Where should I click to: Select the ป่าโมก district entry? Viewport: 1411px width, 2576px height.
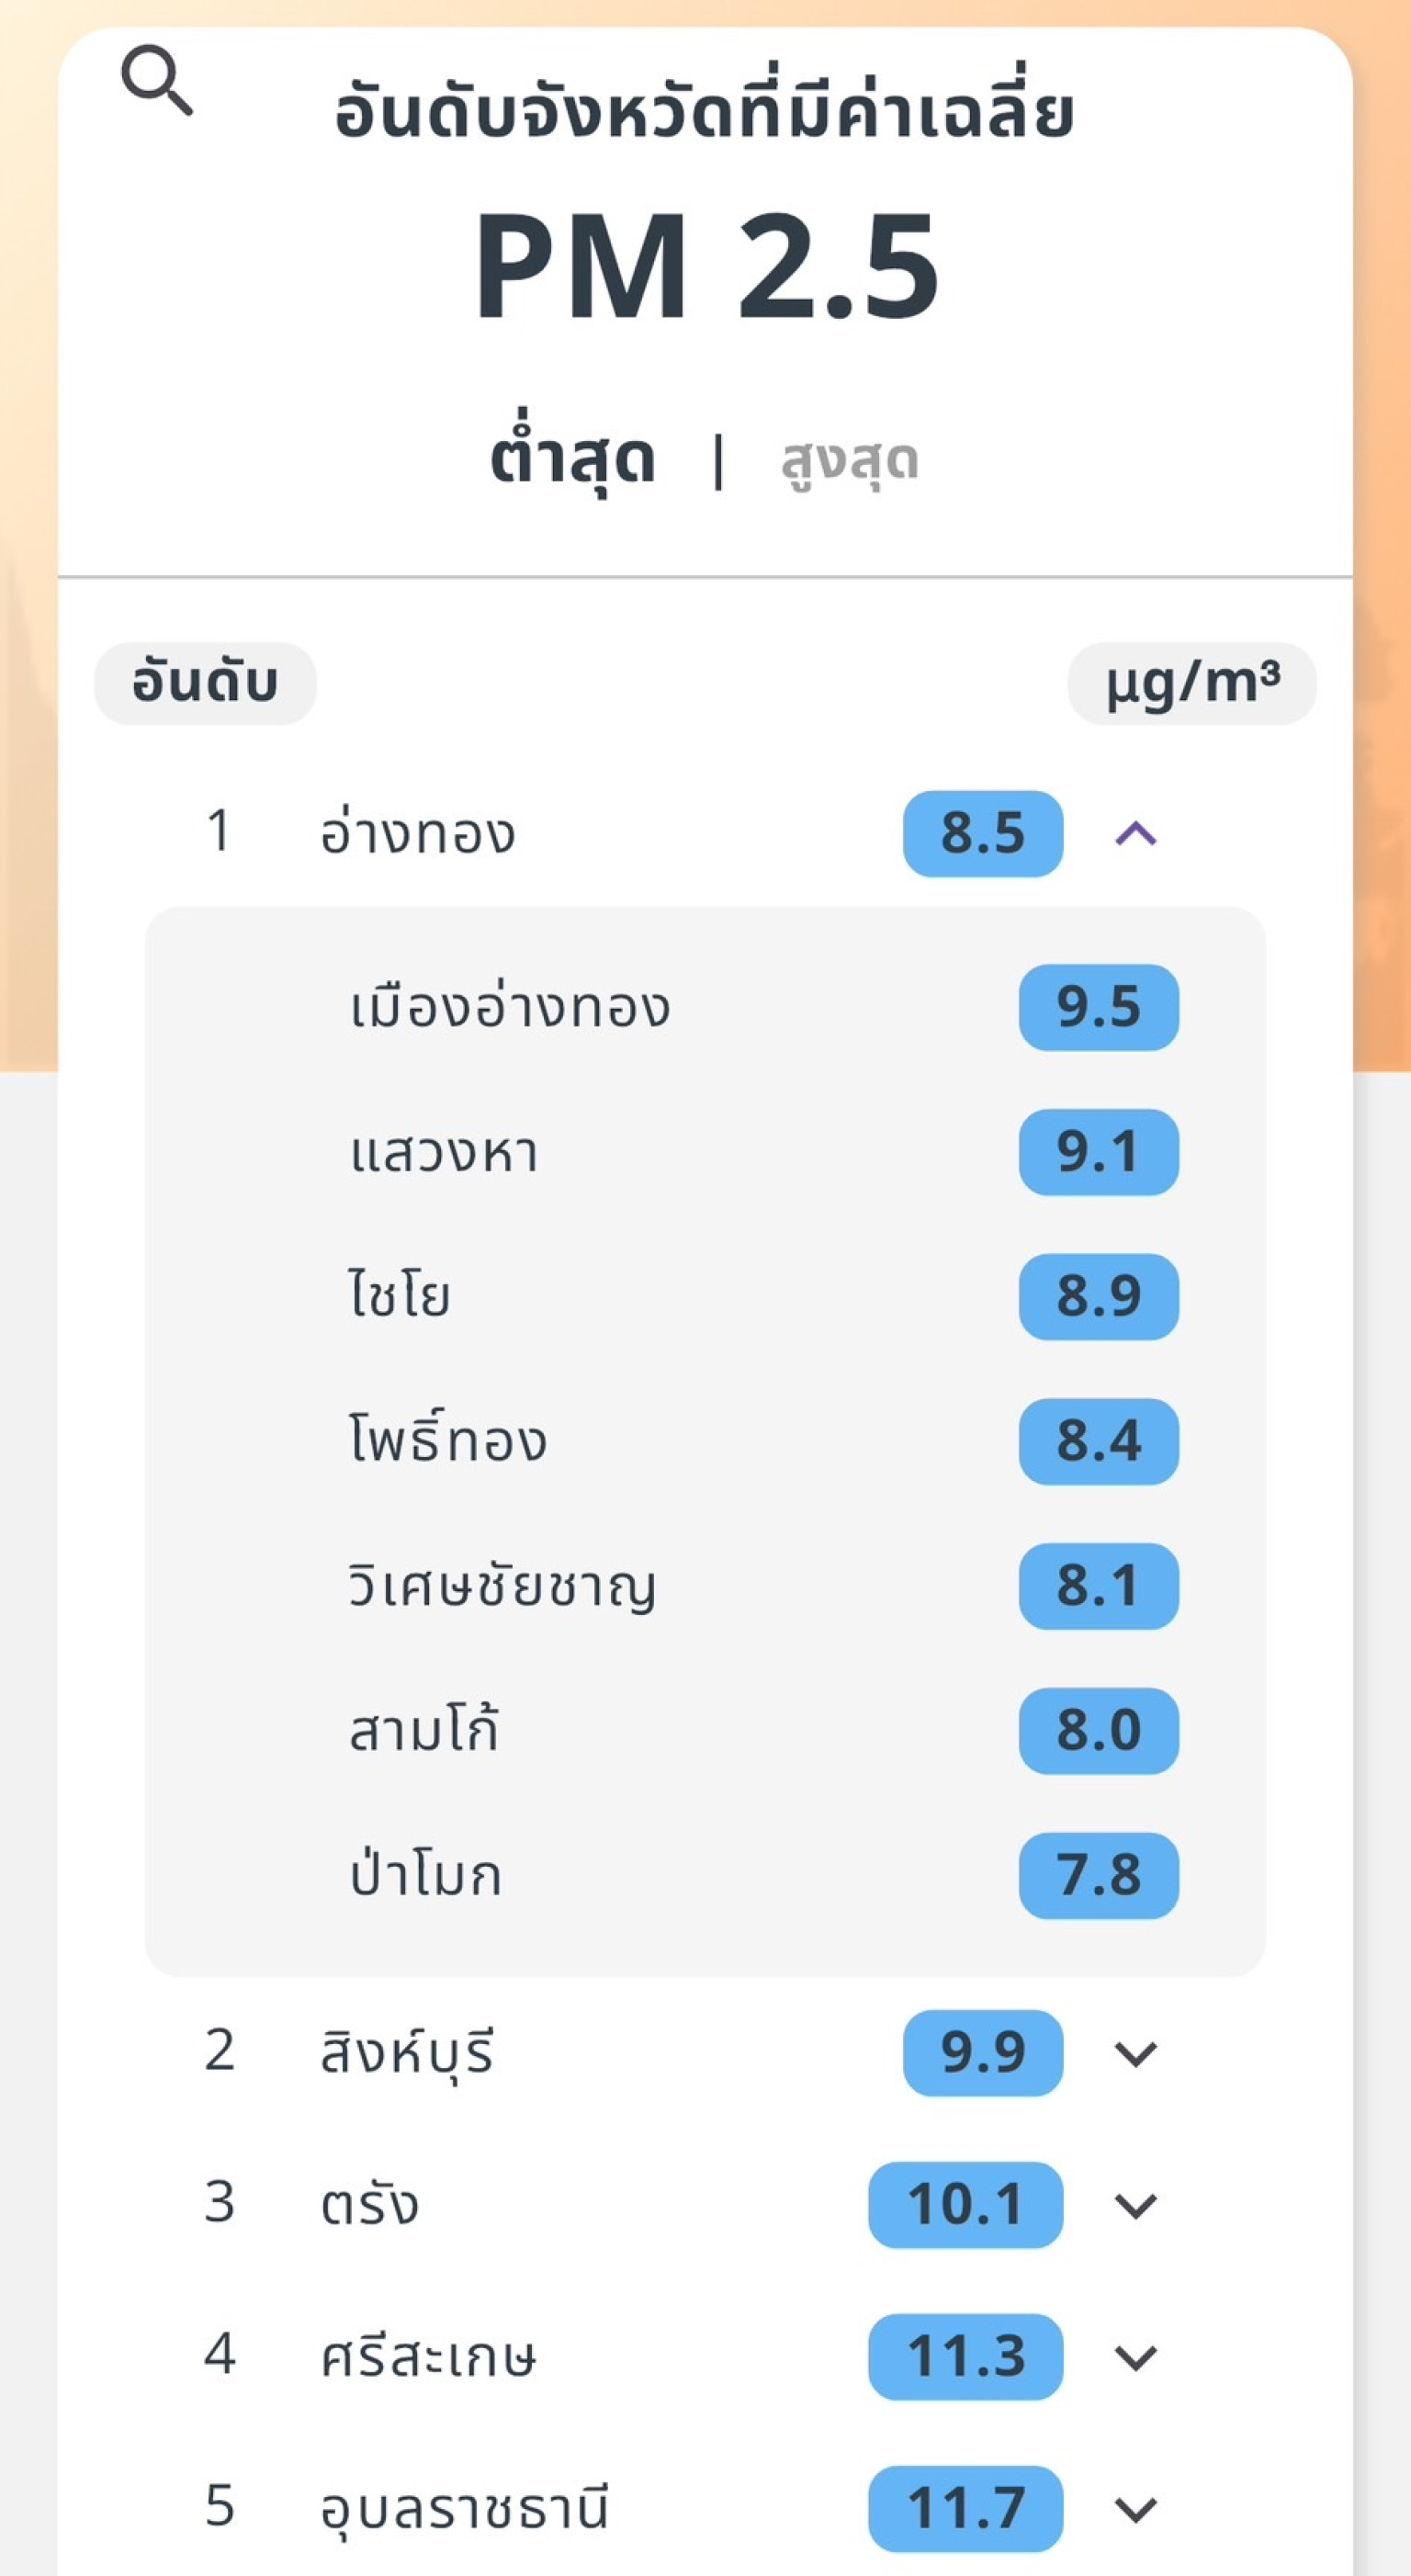coord(425,1875)
